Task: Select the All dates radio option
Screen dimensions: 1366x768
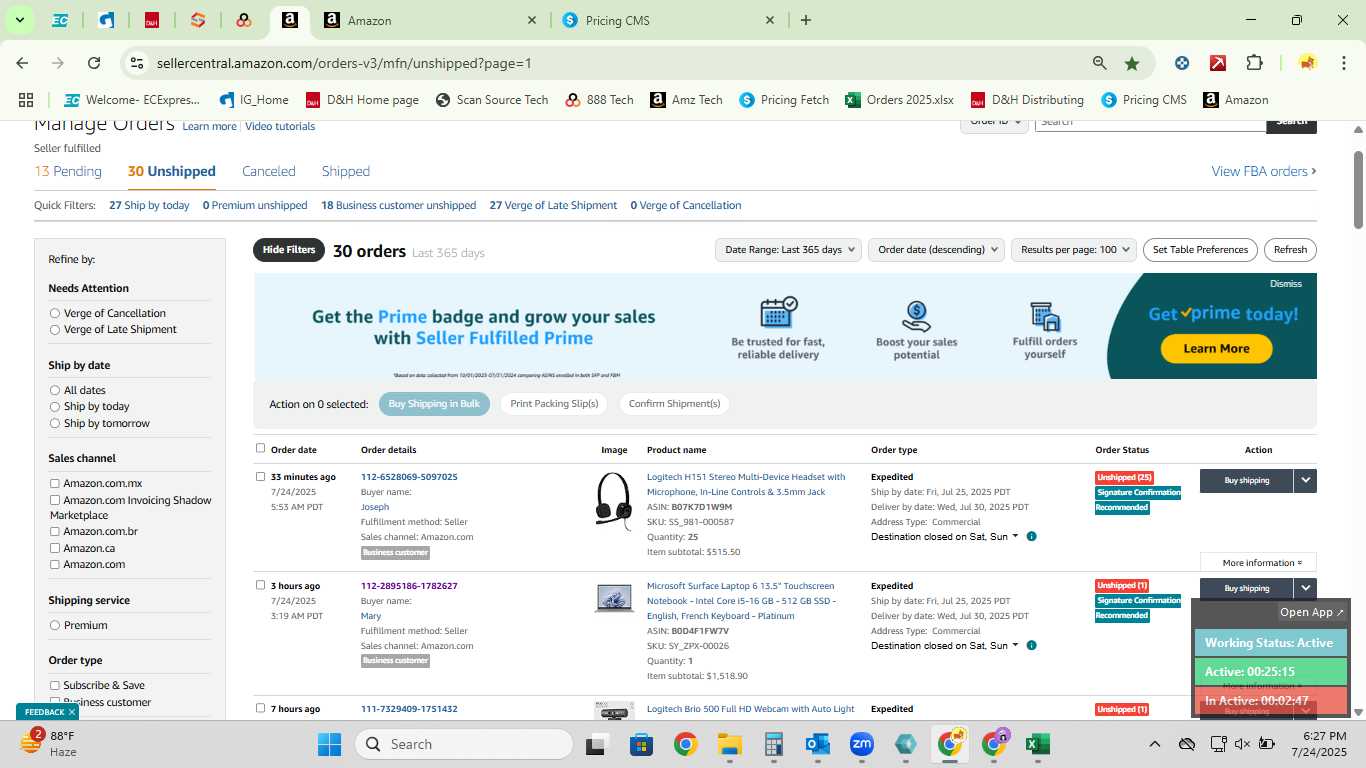Action: [55, 390]
